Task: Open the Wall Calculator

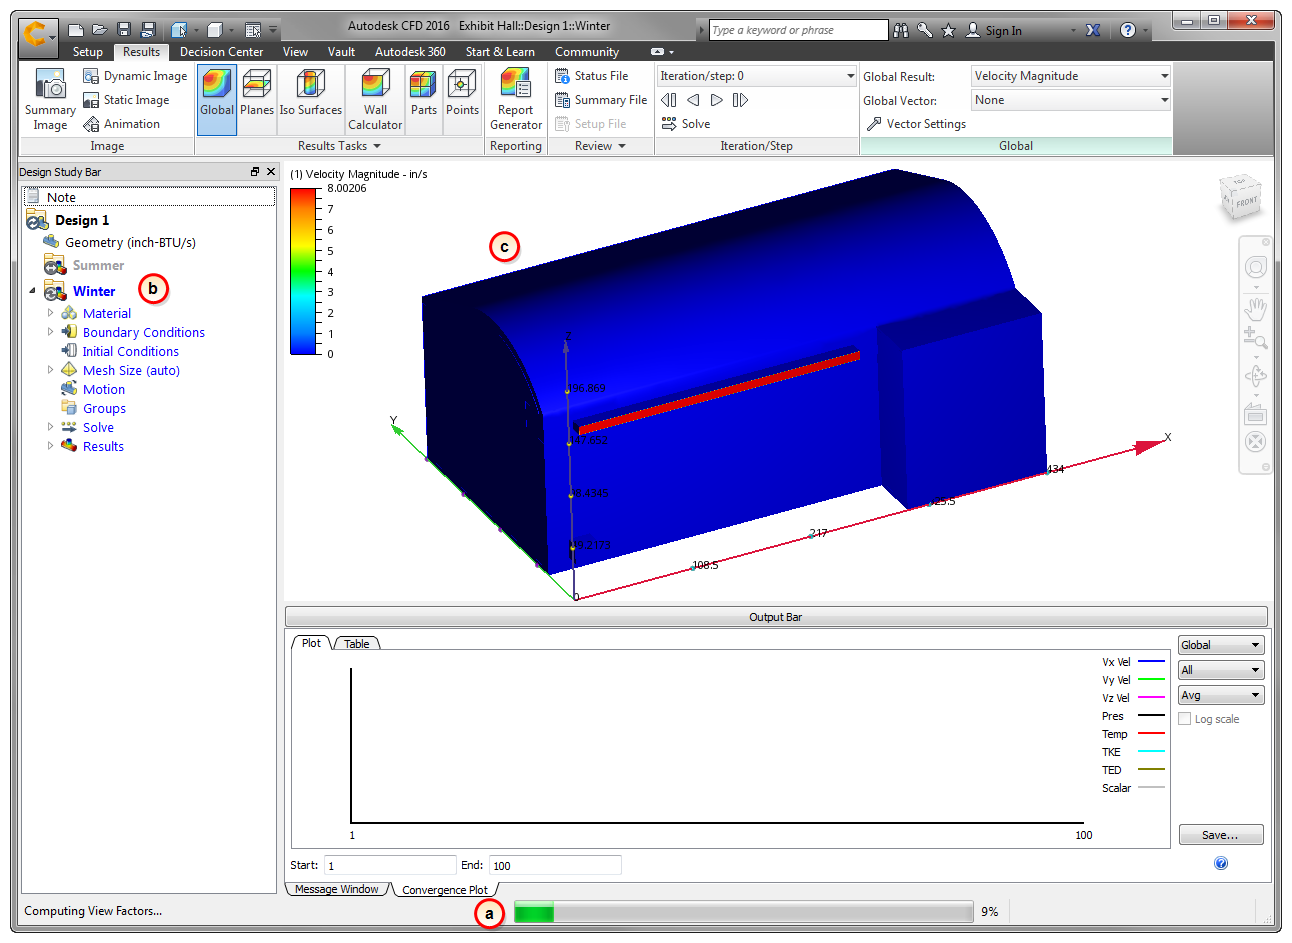Action: tap(375, 100)
